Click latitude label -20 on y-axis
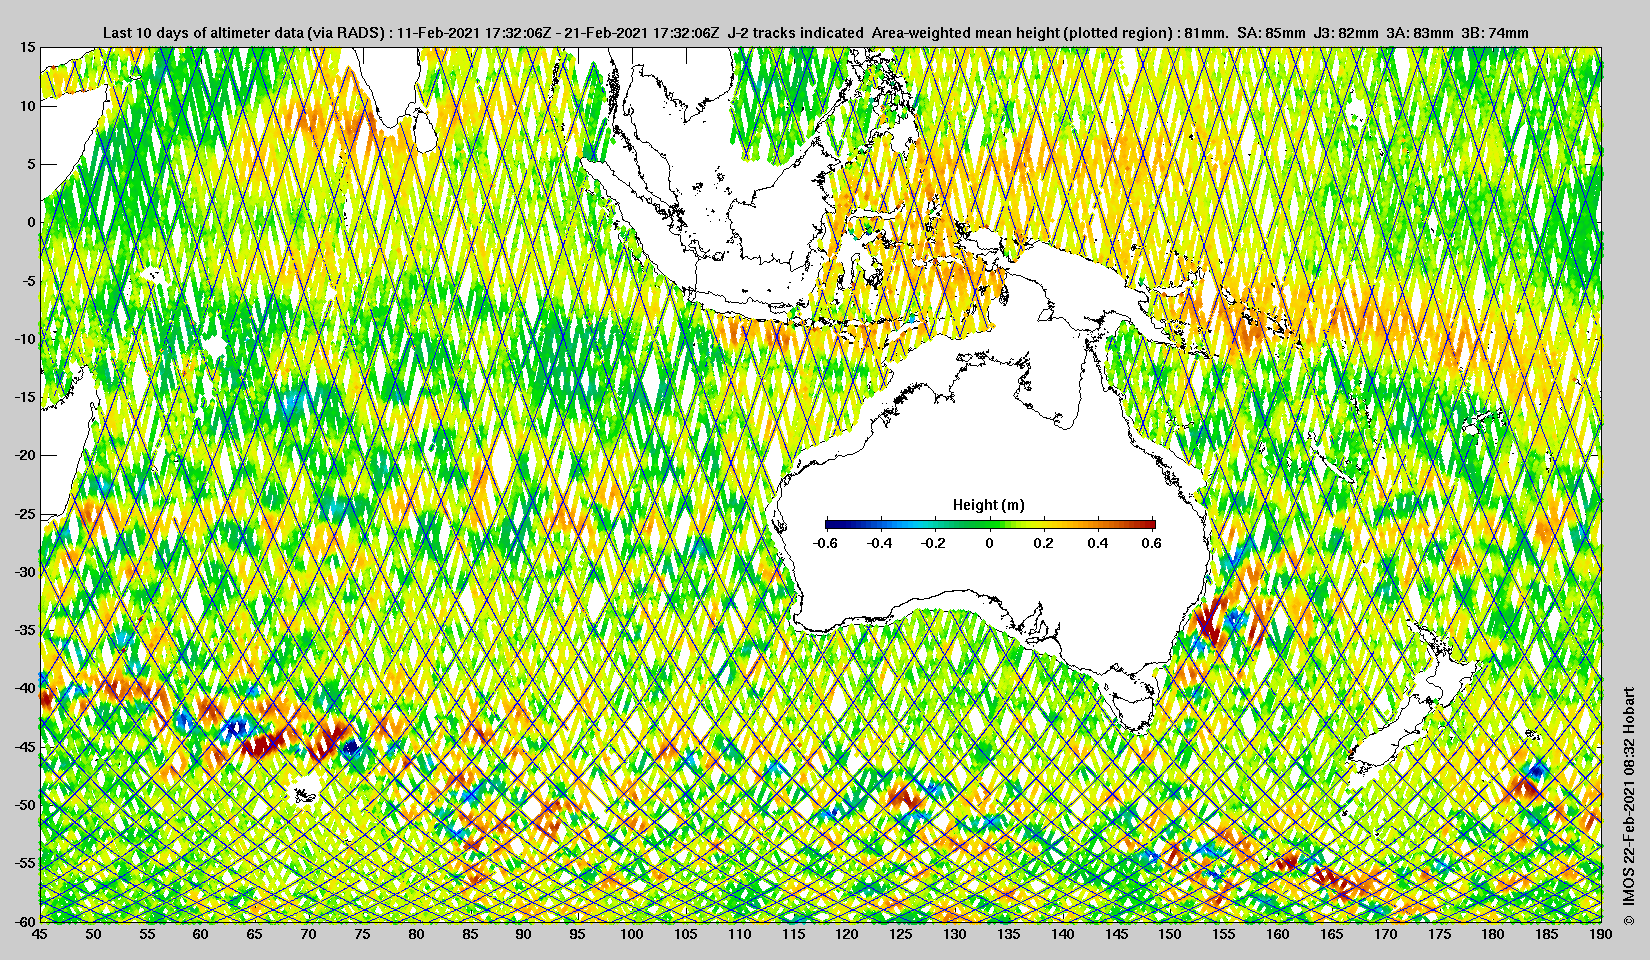The height and width of the screenshot is (960, 1650). pyautogui.click(x=25, y=455)
